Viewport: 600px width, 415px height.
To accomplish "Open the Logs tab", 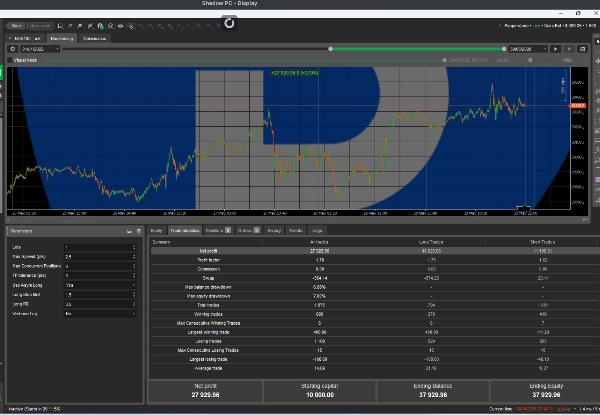I will (x=318, y=231).
